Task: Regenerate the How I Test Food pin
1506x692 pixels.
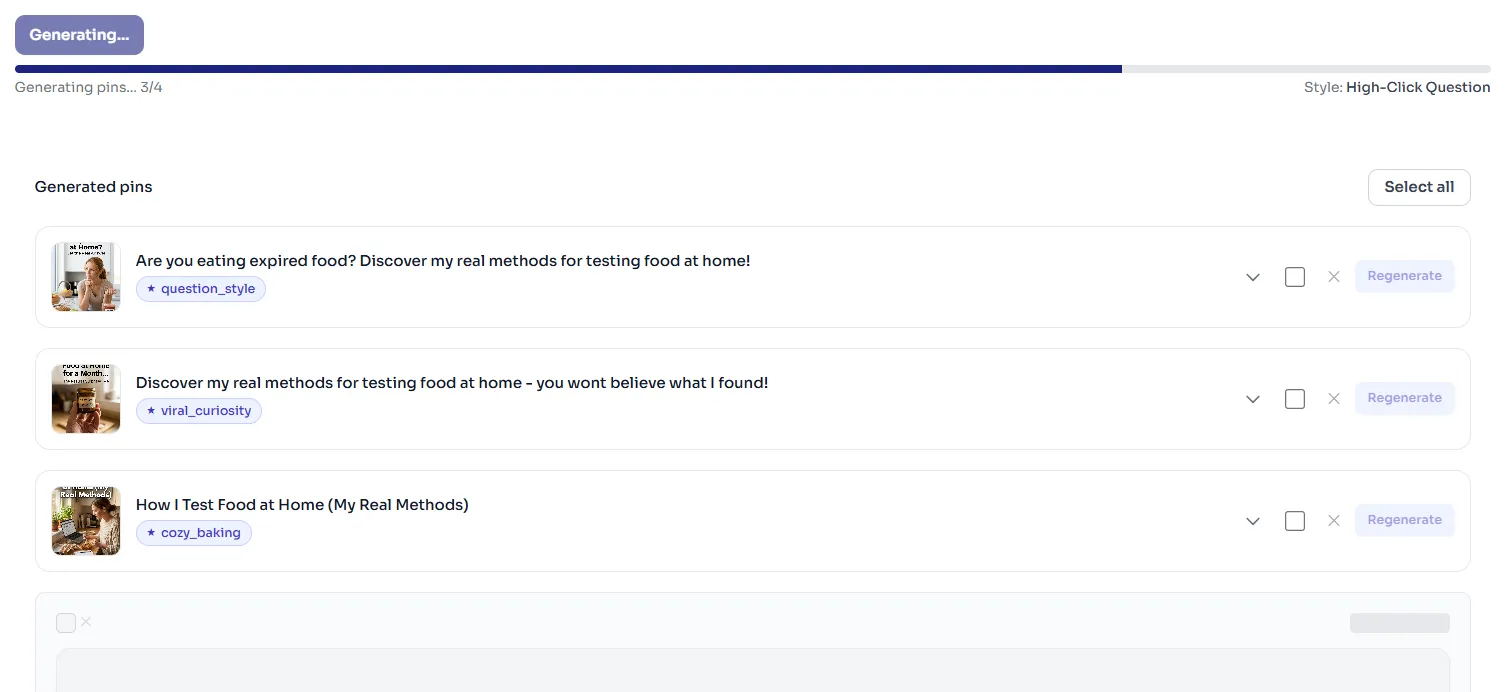Action: click(1404, 520)
